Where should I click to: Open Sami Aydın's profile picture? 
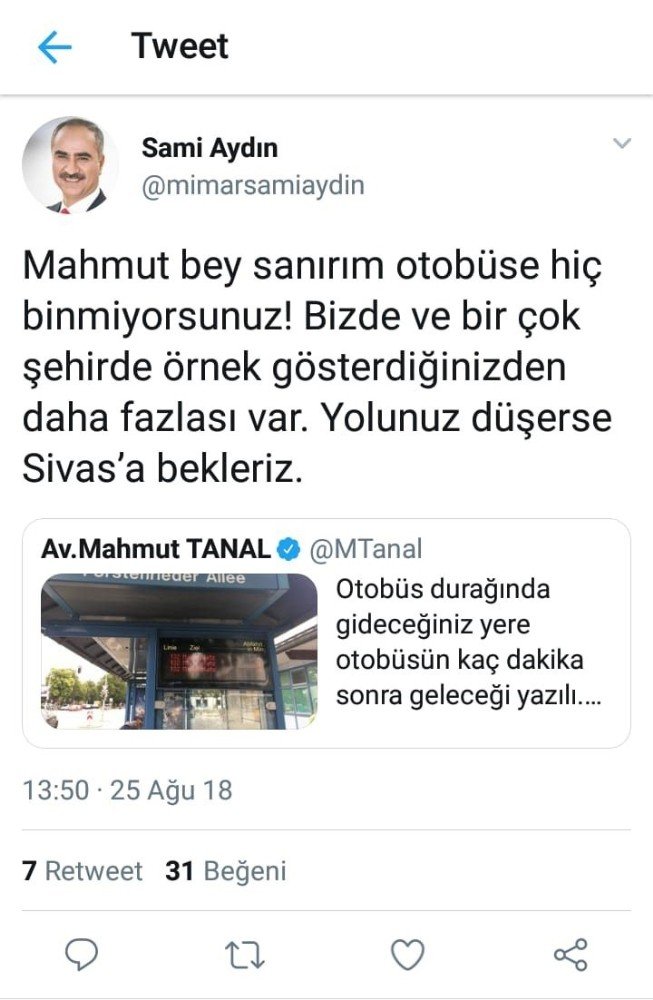pyautogui.click(x=70, y=165)
